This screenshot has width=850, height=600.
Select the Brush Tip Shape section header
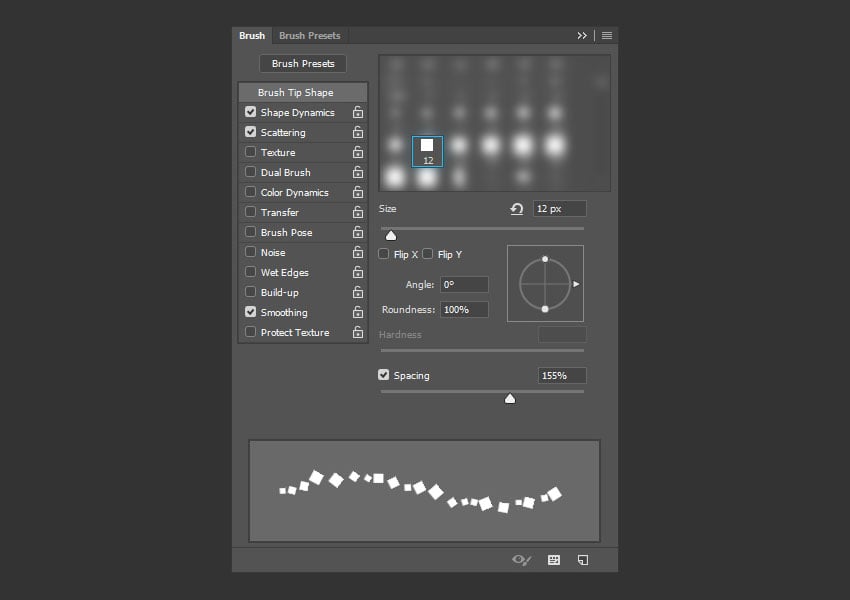click(302, 91)
